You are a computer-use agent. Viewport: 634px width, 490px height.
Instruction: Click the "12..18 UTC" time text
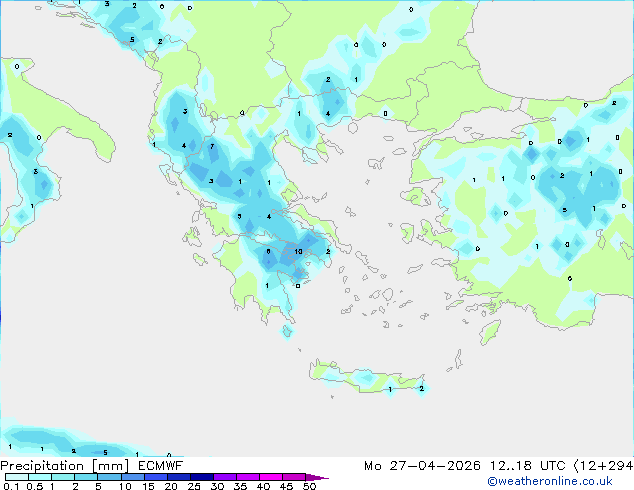[x=527, y=466]
